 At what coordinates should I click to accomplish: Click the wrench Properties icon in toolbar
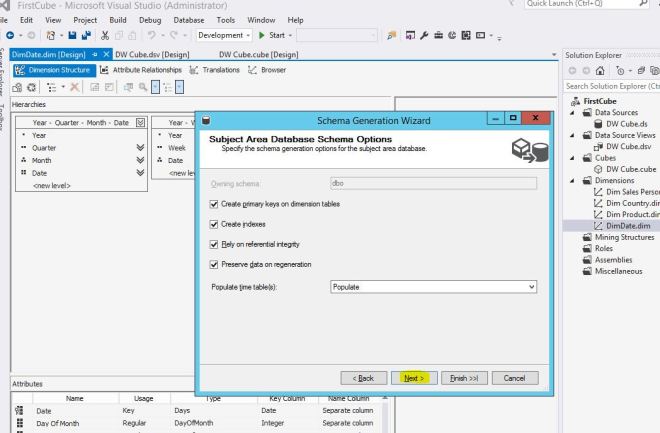tap(424, 36)
